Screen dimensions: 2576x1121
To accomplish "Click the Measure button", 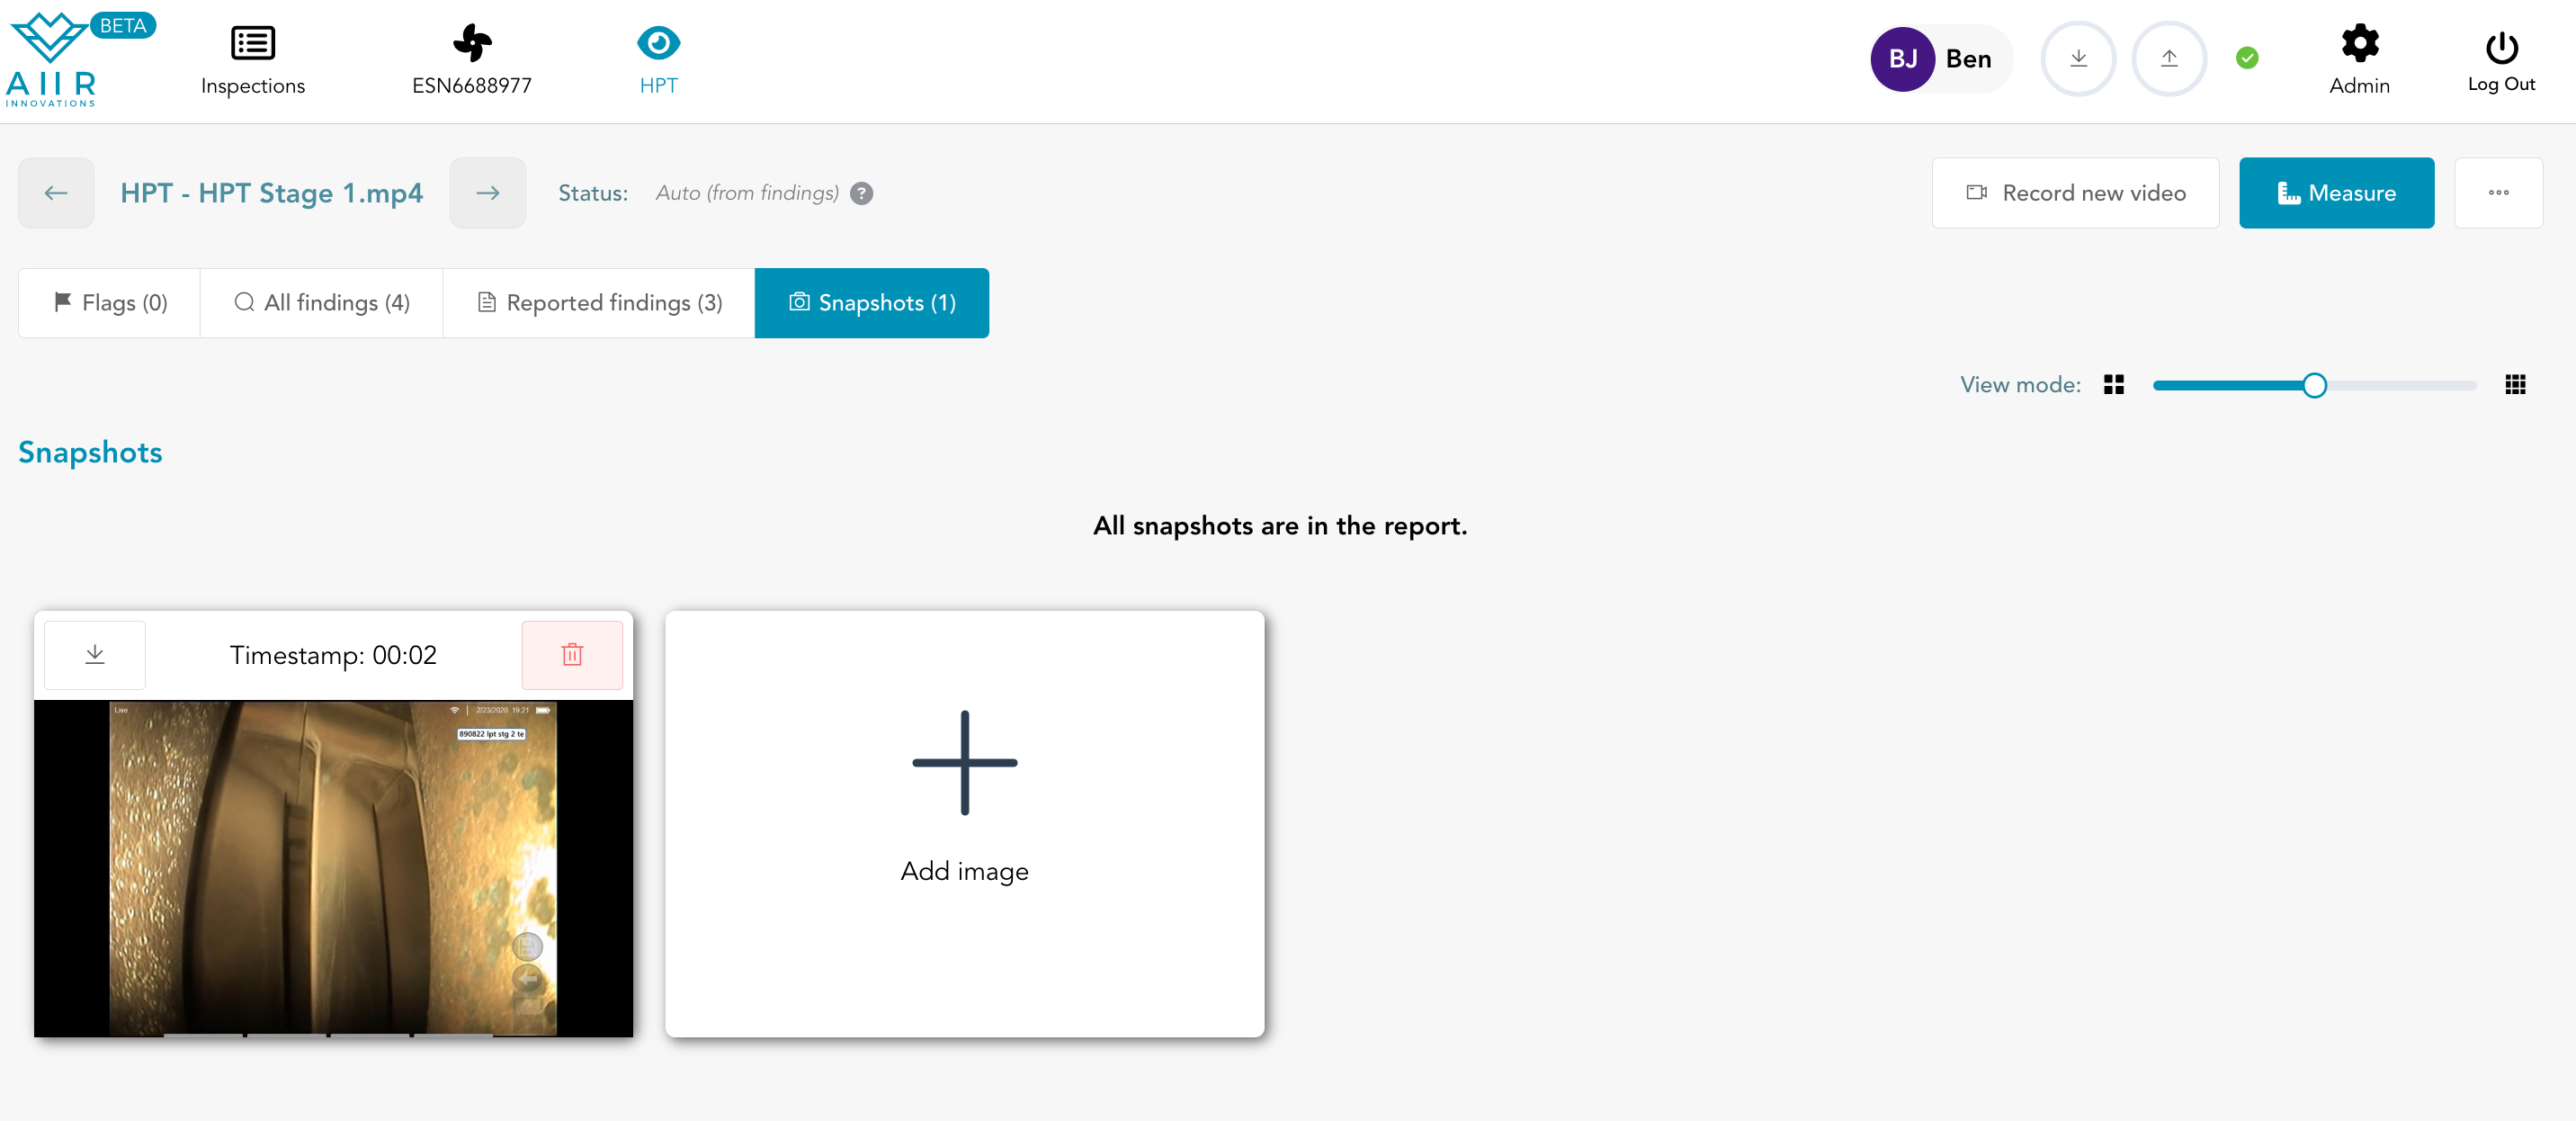I will (x=2336, y=193).
